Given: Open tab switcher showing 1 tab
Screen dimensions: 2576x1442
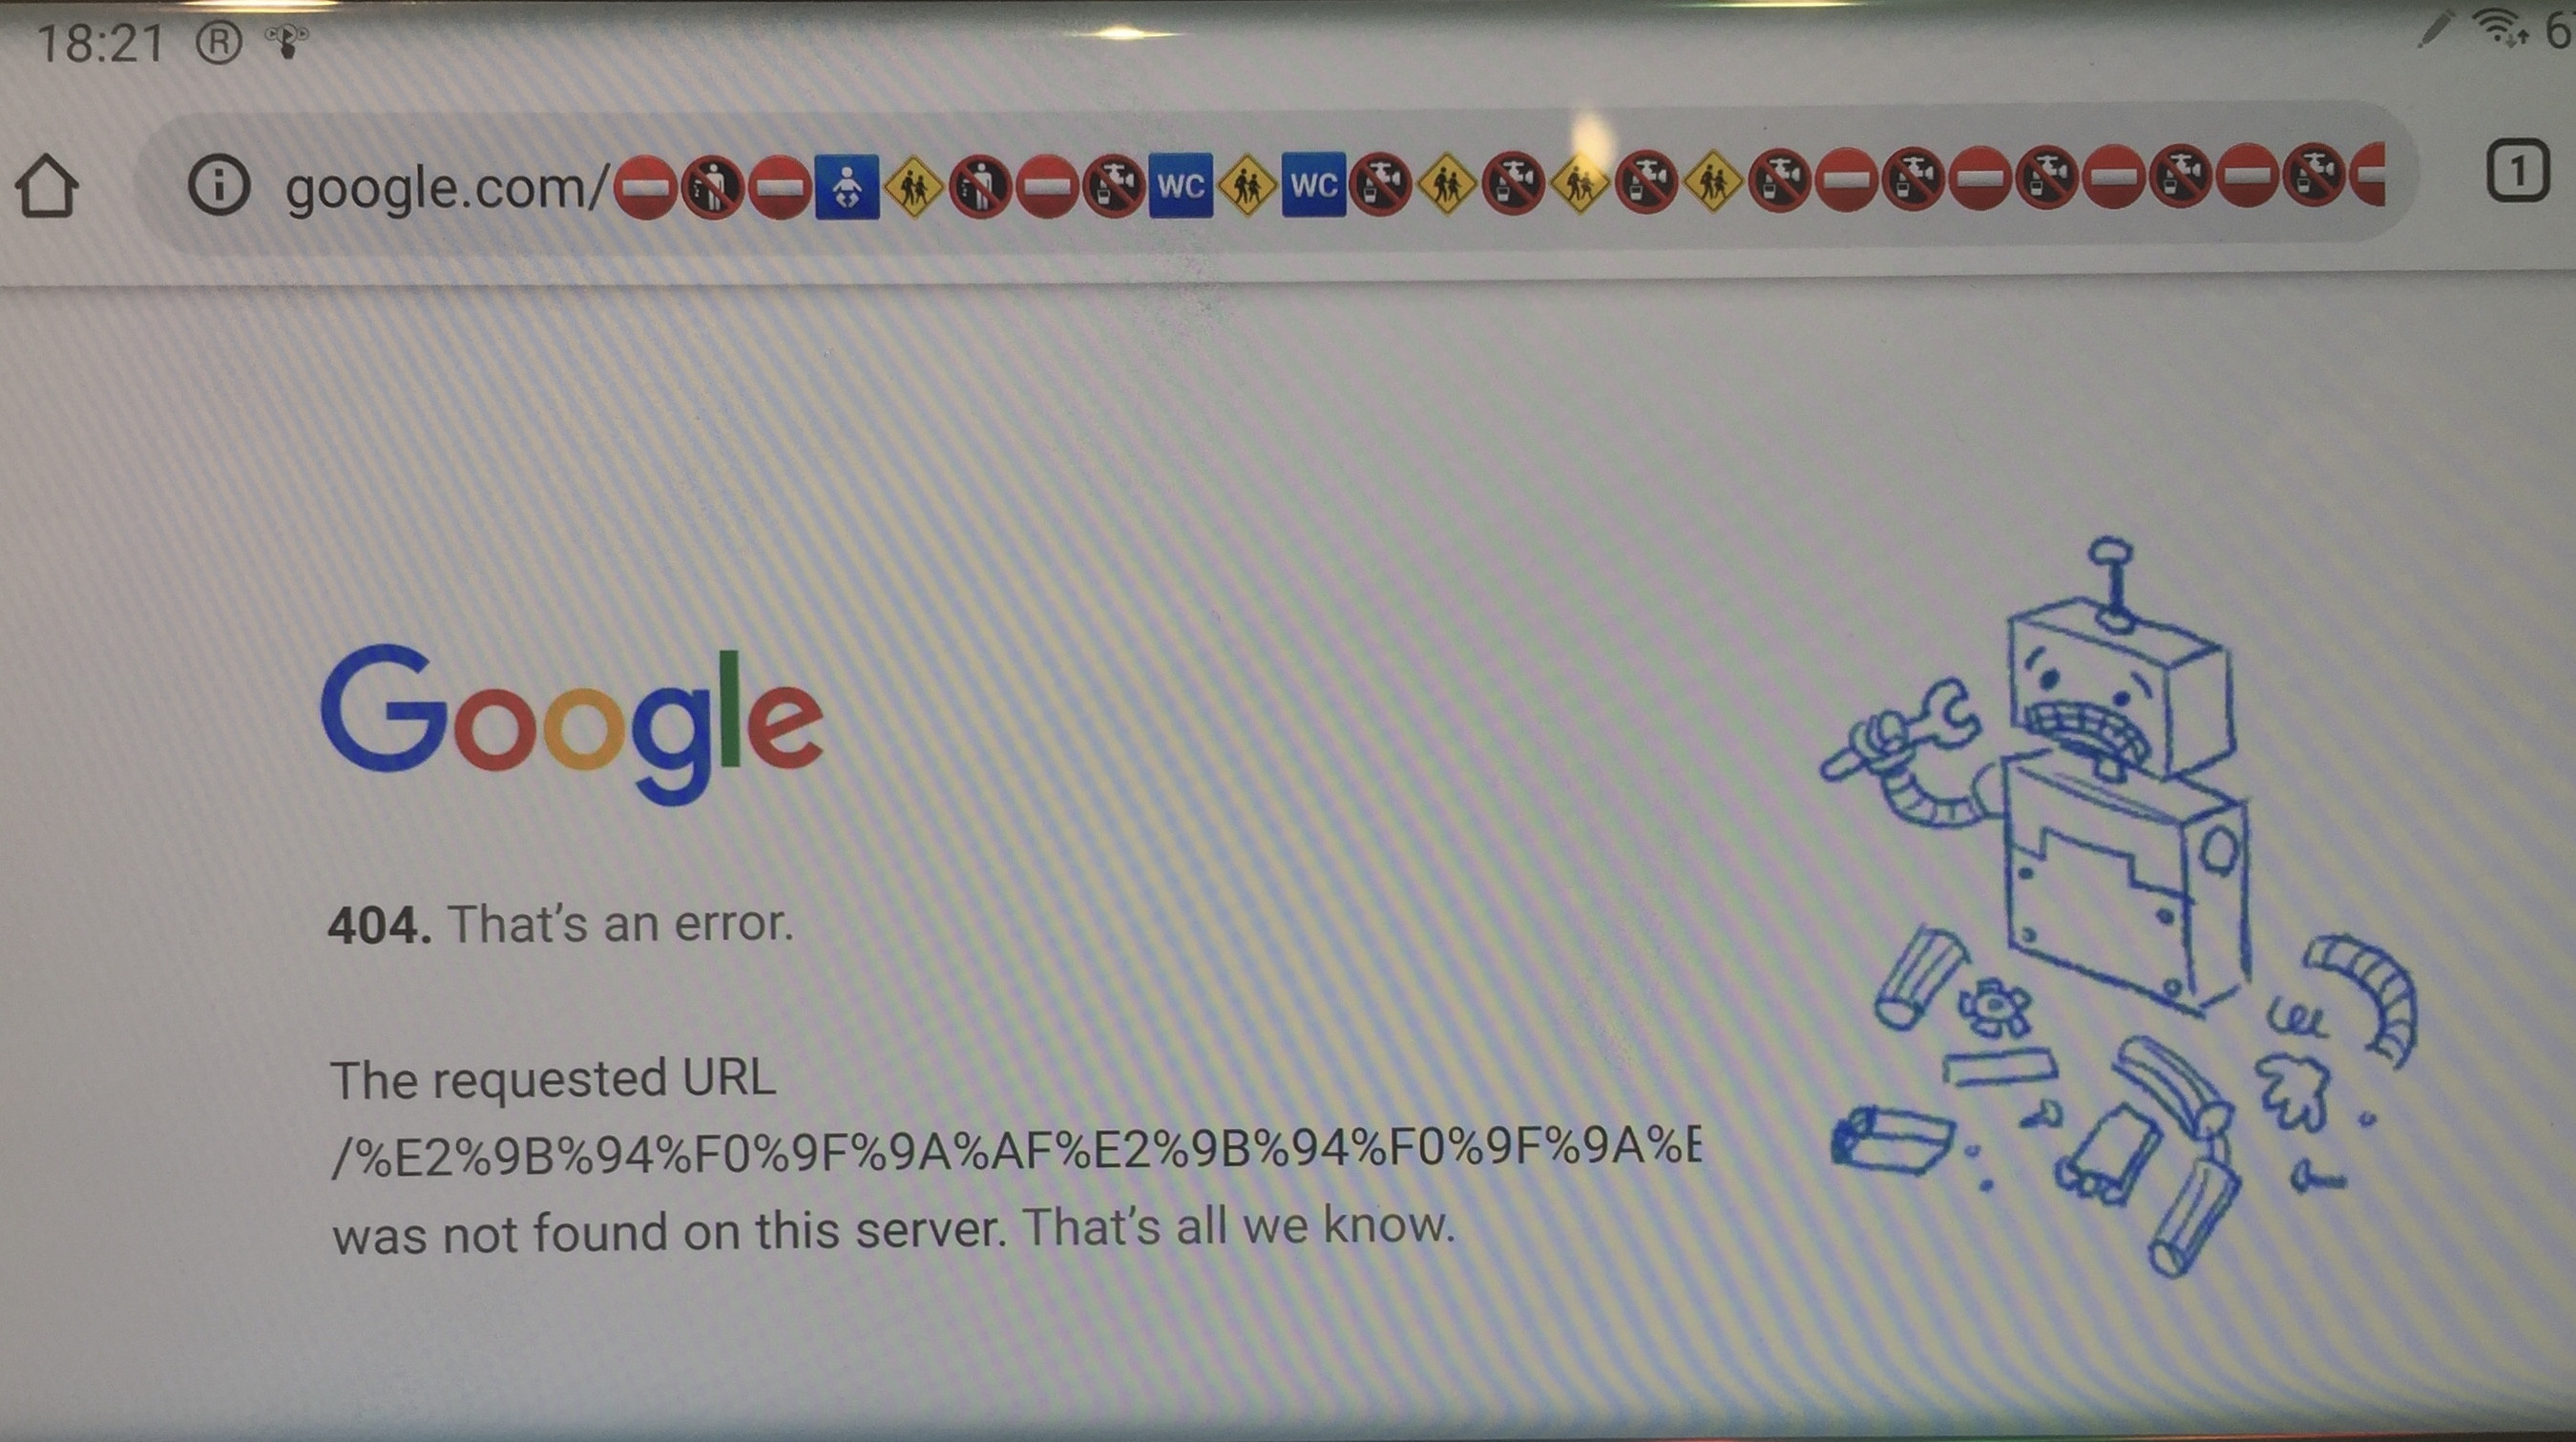Looking at the screenshot, I should 2517,172.
